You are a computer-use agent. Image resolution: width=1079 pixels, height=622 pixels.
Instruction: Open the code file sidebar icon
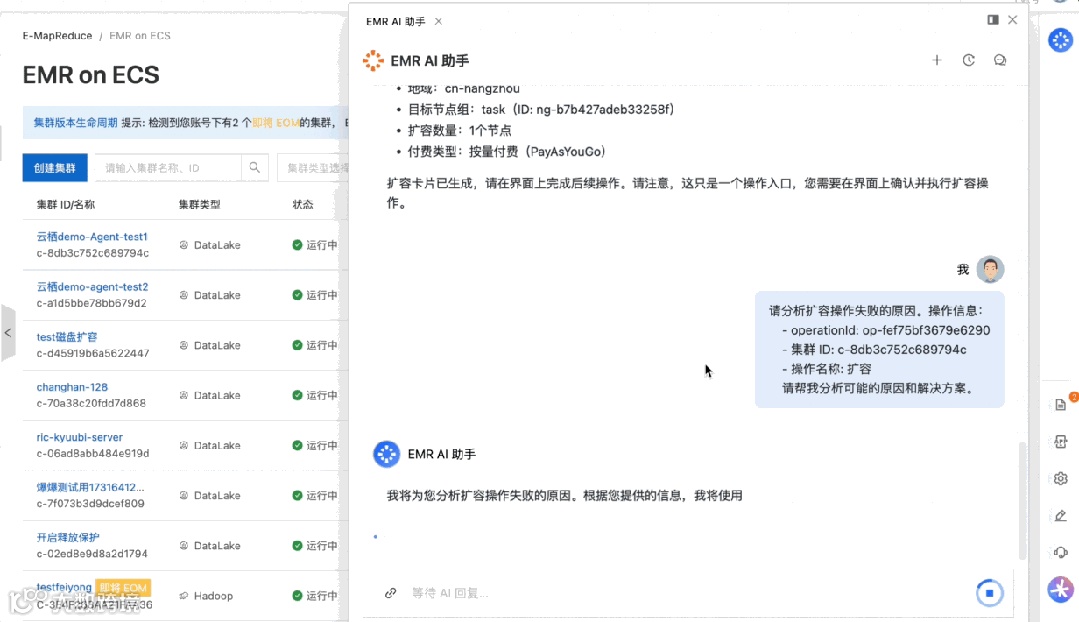coord(1060,442)
